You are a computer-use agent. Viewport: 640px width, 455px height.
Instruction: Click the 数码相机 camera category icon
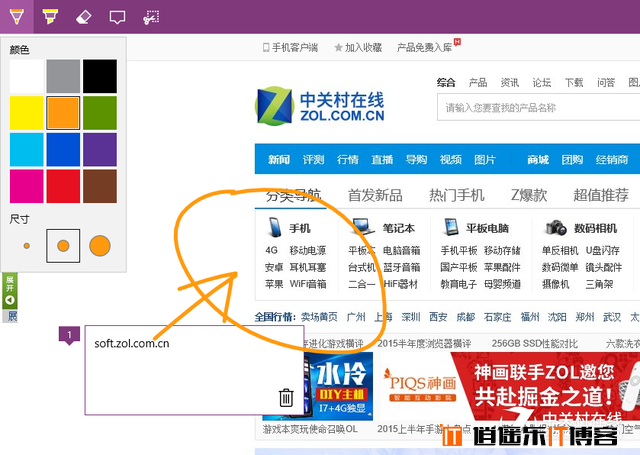click(556, 228)
